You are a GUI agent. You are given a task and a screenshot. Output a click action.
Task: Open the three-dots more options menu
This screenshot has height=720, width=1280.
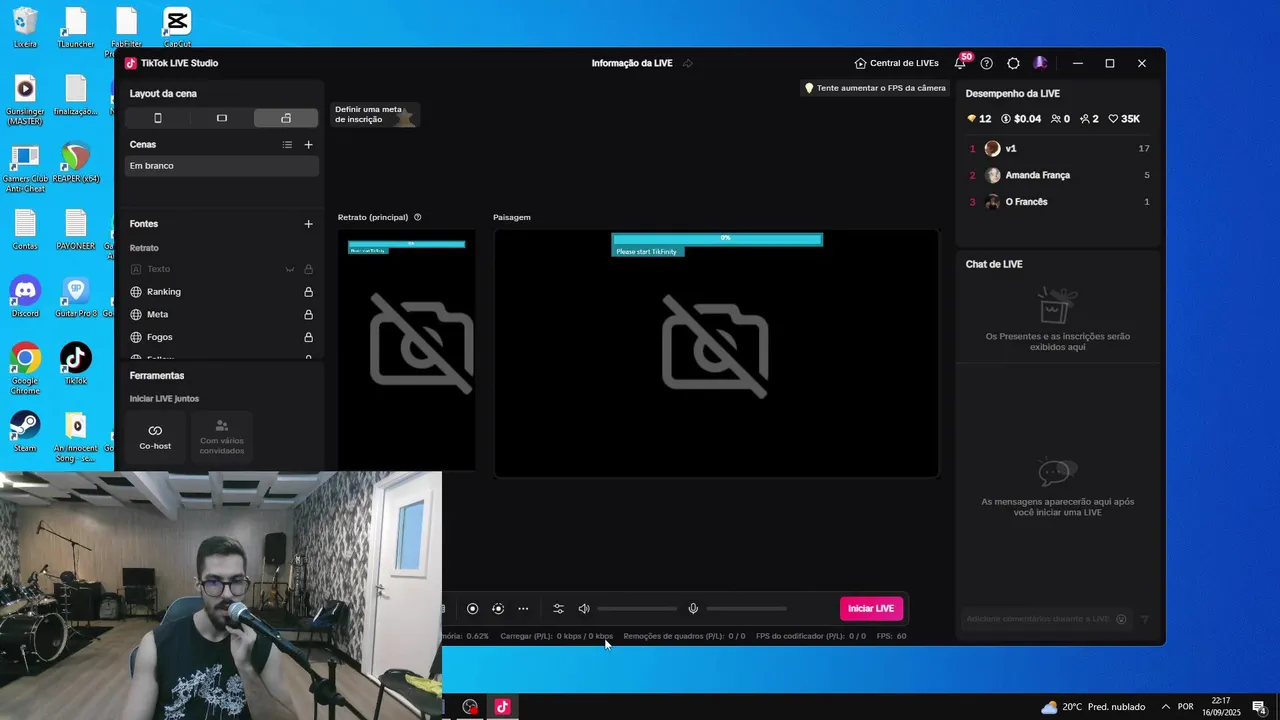pyautogui.click(x=523, y=609)
